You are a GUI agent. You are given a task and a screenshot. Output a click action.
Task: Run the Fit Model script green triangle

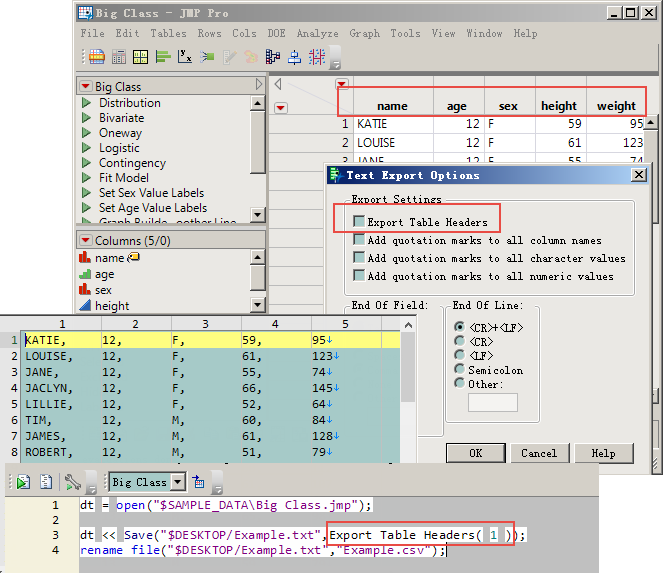coord(87,178)
